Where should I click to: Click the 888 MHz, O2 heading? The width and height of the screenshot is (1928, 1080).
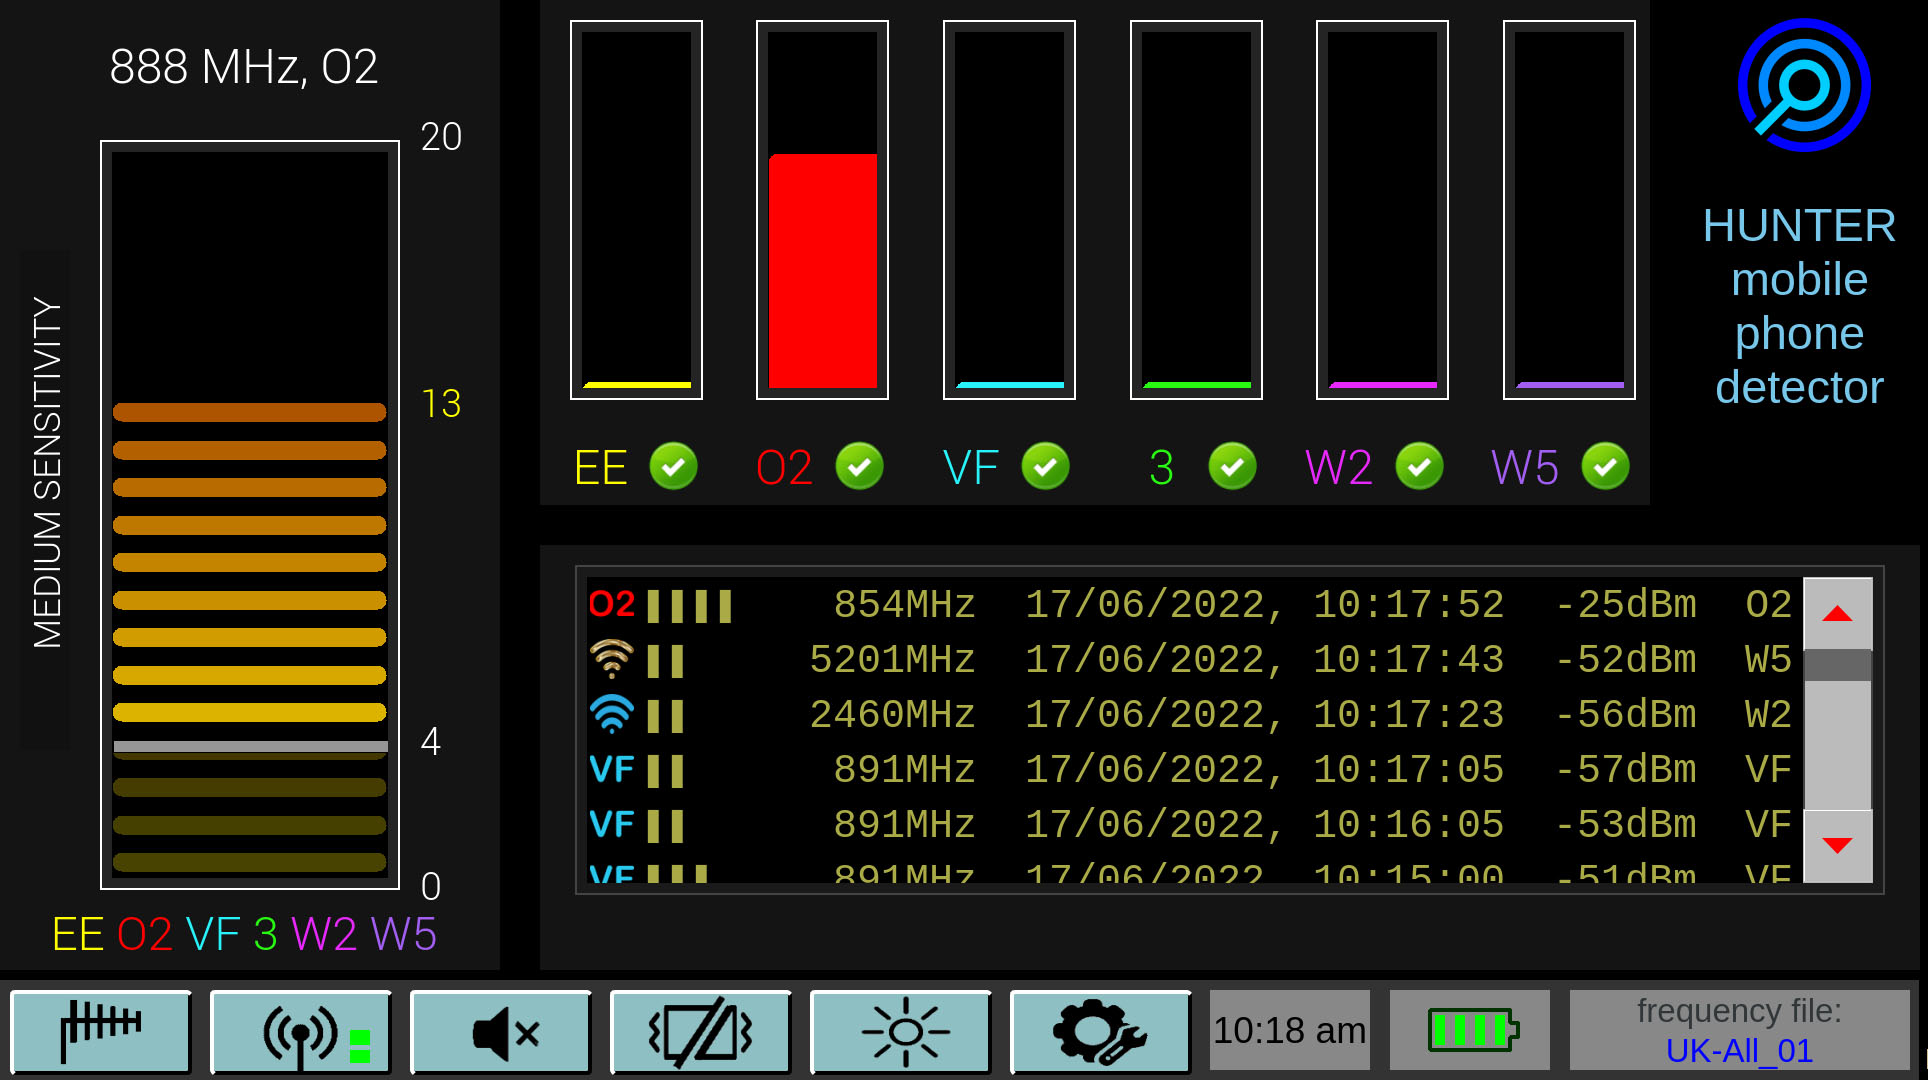244,67
